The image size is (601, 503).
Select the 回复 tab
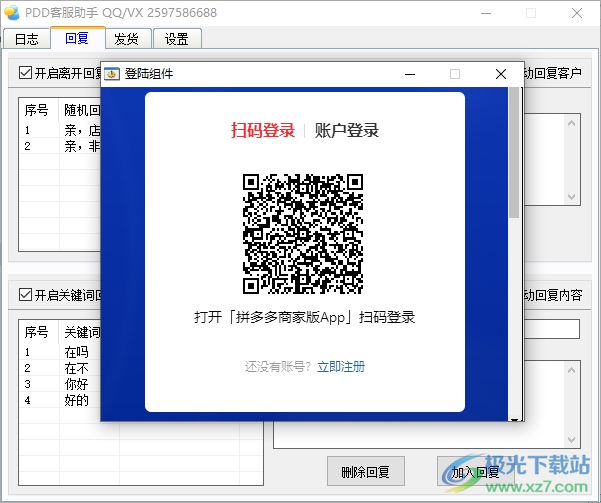tap(77, 38)
